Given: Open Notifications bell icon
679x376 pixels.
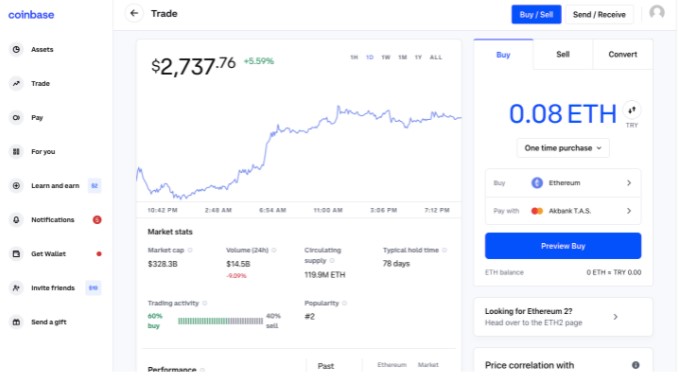Looking at the screenshot, I should click(16, 220).
